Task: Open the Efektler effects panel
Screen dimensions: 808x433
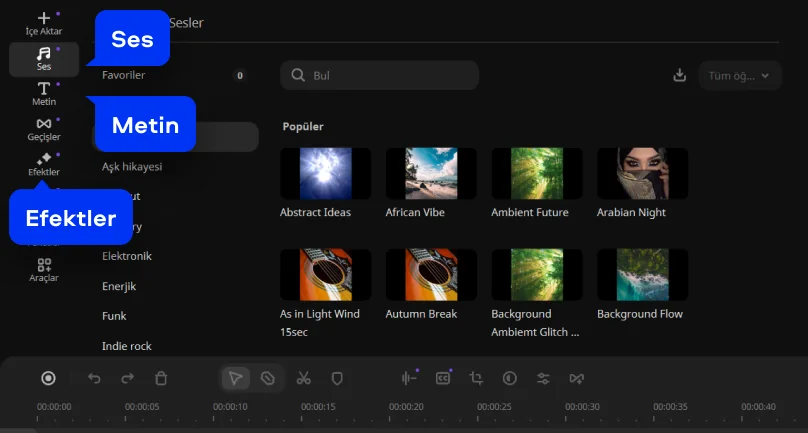Action: pyautogui.click(x=44, y=164)
